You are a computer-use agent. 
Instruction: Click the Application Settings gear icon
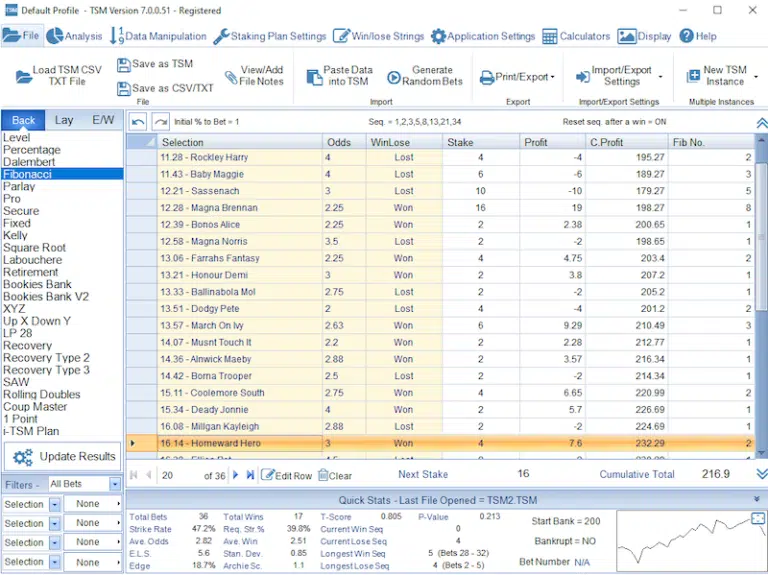[438, 36]
